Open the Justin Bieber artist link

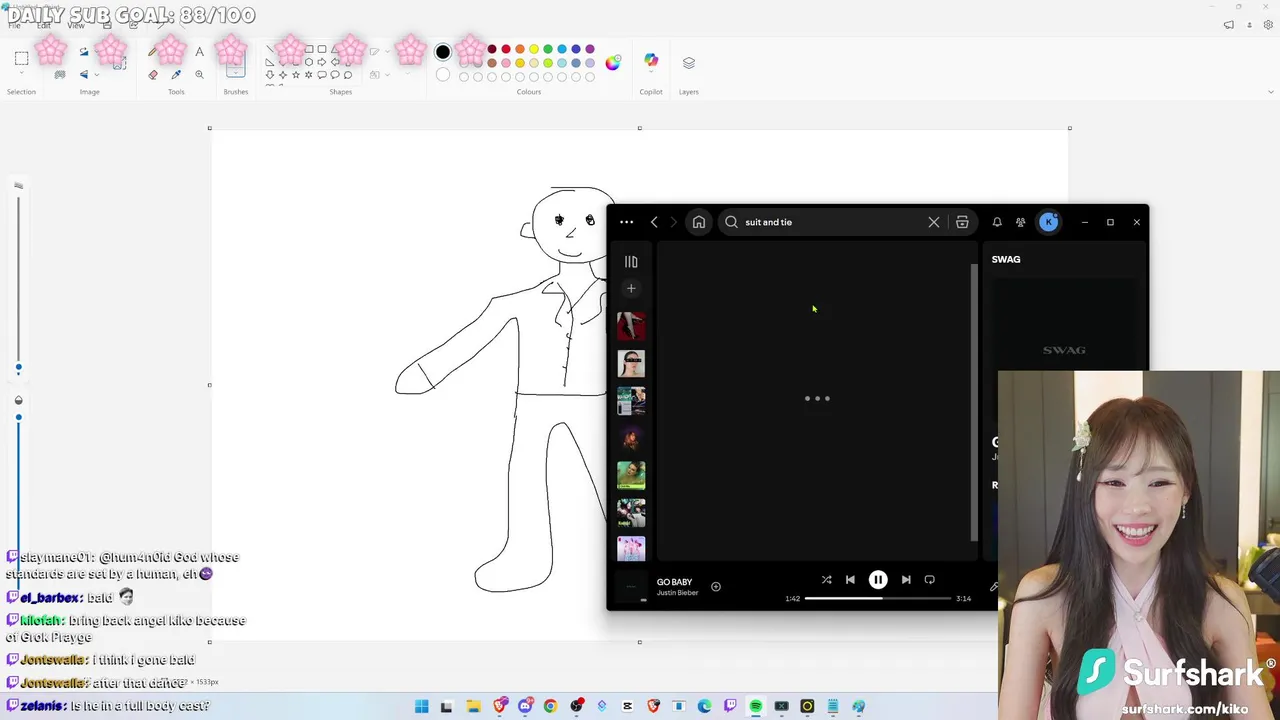[x=677, y=593]
